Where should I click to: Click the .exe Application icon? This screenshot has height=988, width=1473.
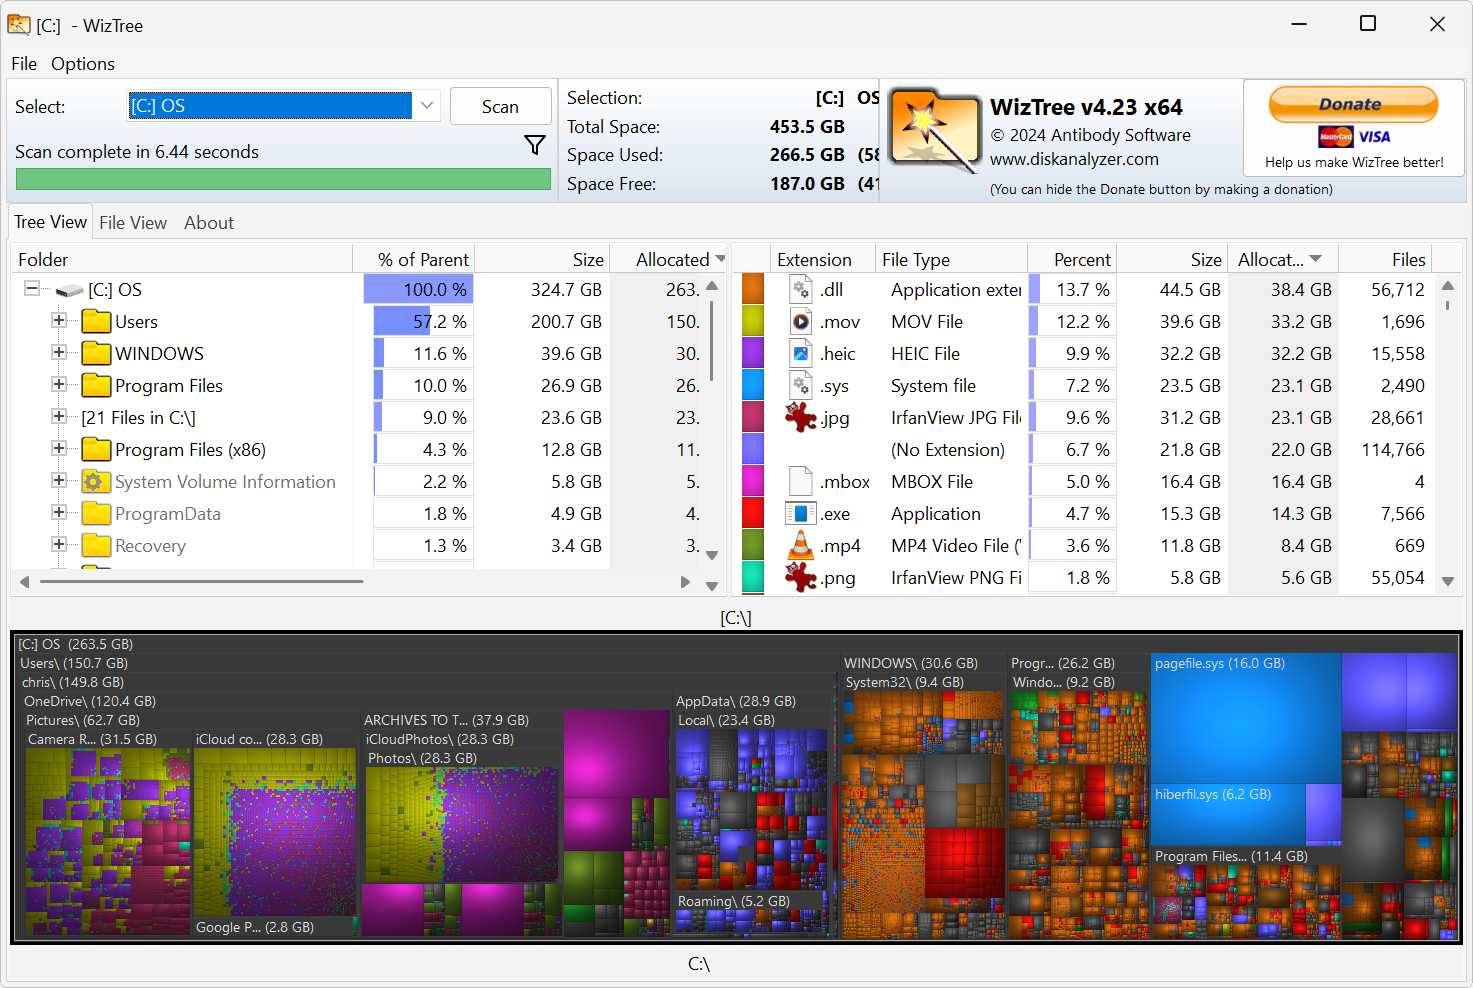click(800, 513)
